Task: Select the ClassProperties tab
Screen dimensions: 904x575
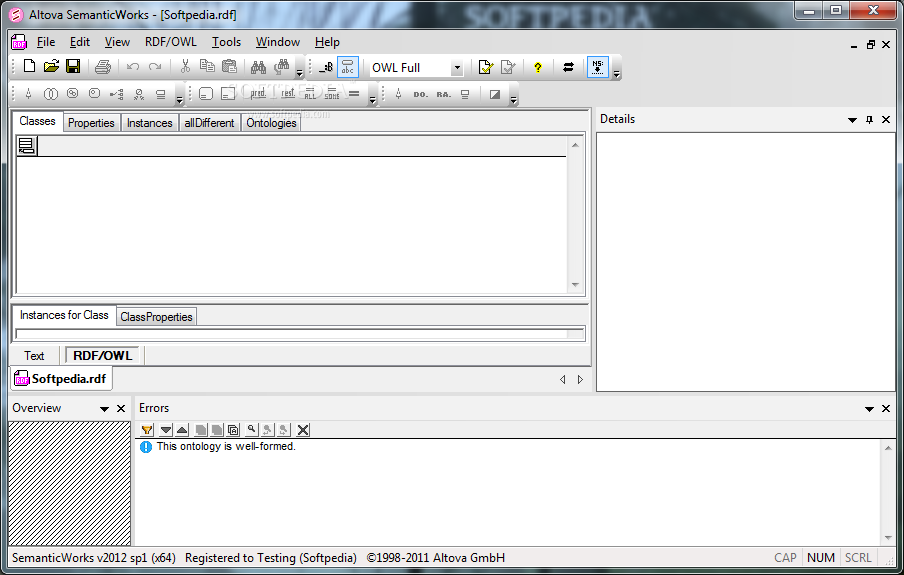Action: pos(156,317)
